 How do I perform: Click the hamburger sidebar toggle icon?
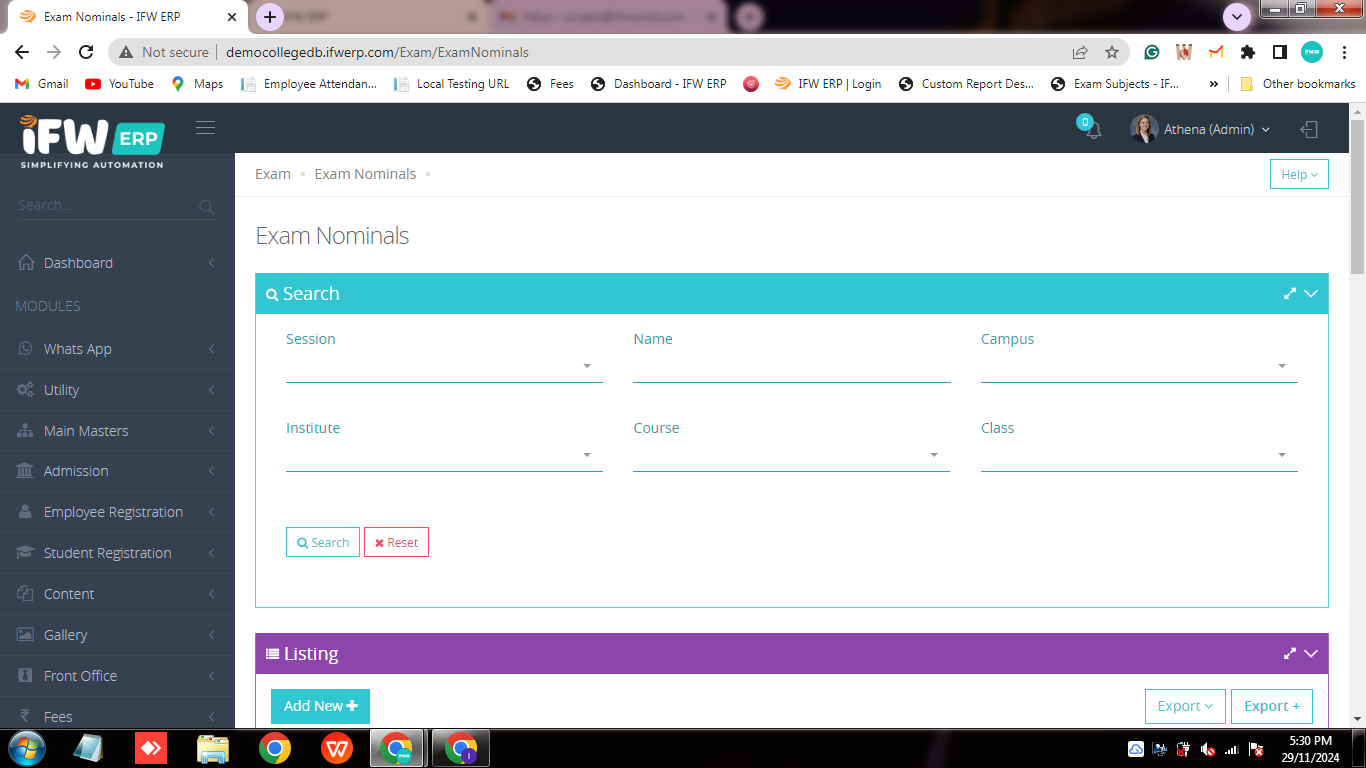click(x=206, y=127)
